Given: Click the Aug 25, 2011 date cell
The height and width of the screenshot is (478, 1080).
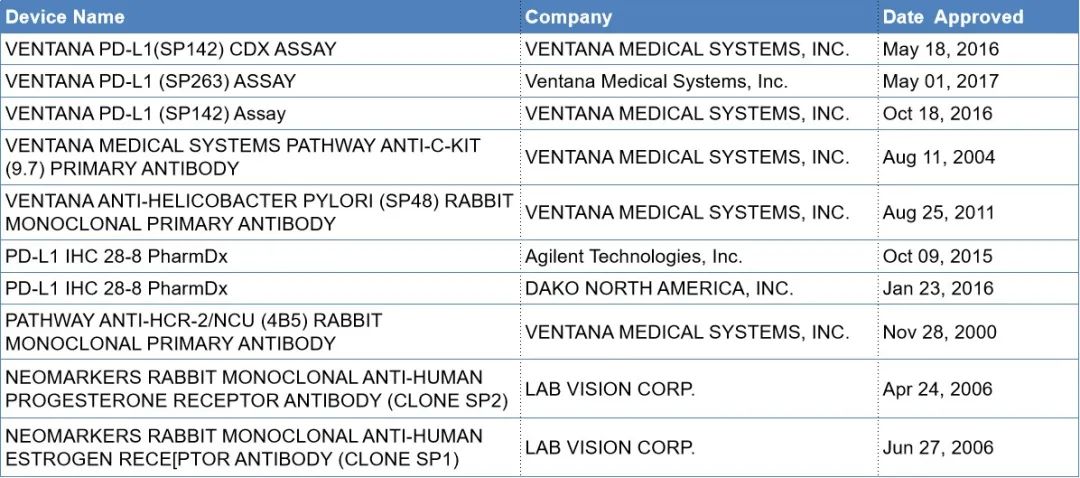Looking at the screenshot, I should (x=939, y=212).
